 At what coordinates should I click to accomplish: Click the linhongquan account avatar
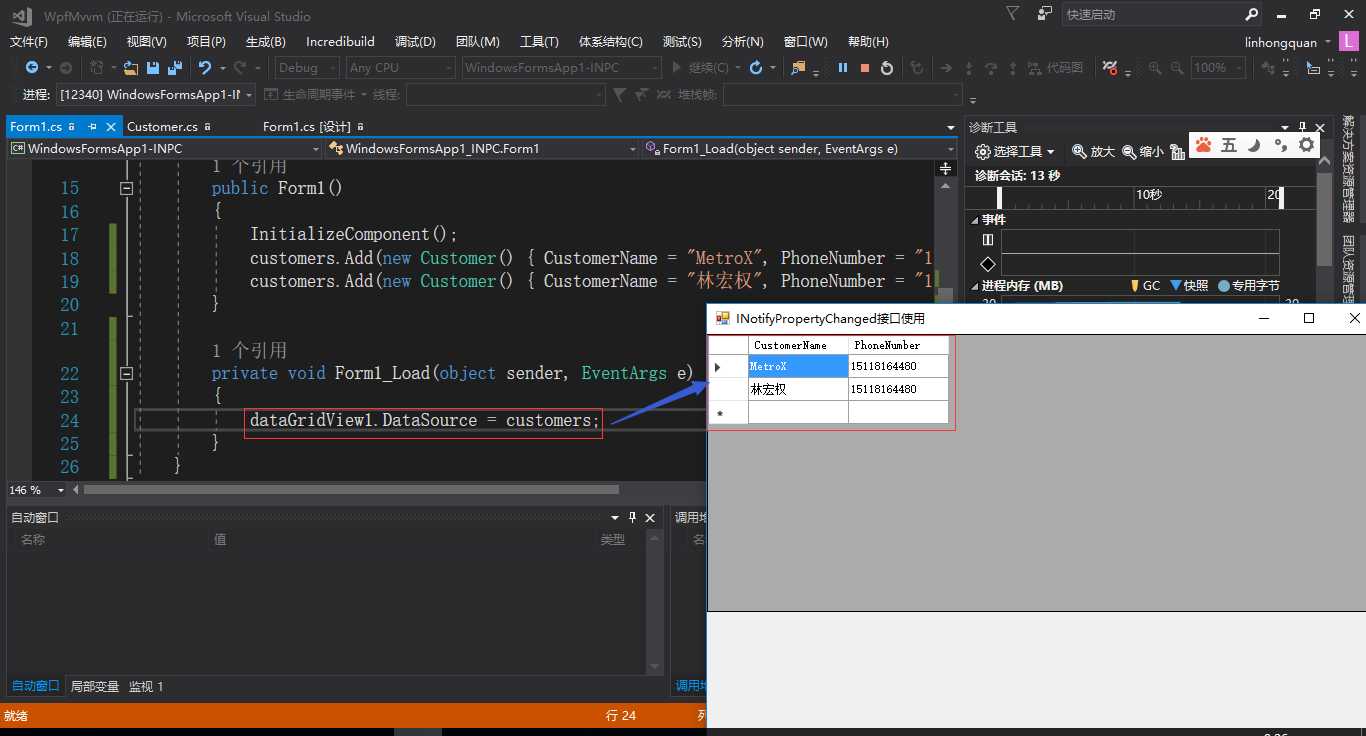1351,42
